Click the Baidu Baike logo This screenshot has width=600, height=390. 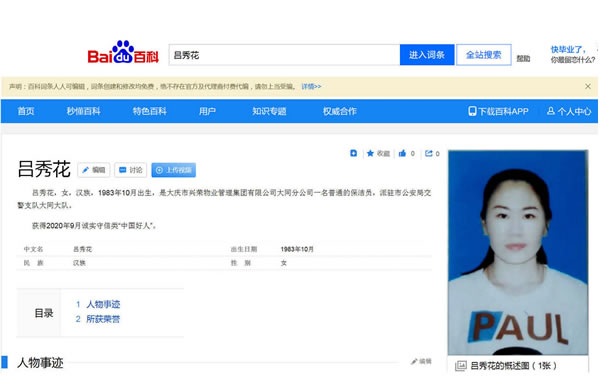(123, 52)
